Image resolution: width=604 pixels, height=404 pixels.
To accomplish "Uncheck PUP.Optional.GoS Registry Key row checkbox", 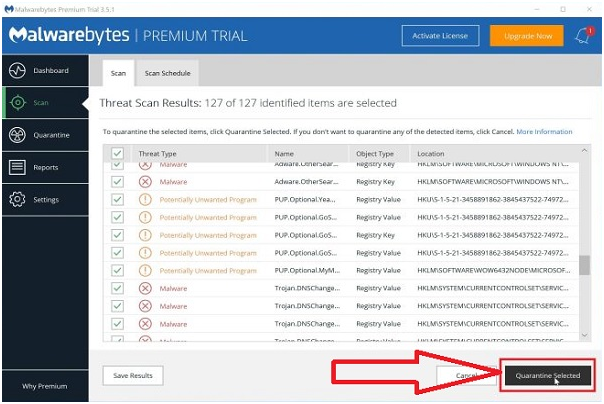I will (117, 235).
